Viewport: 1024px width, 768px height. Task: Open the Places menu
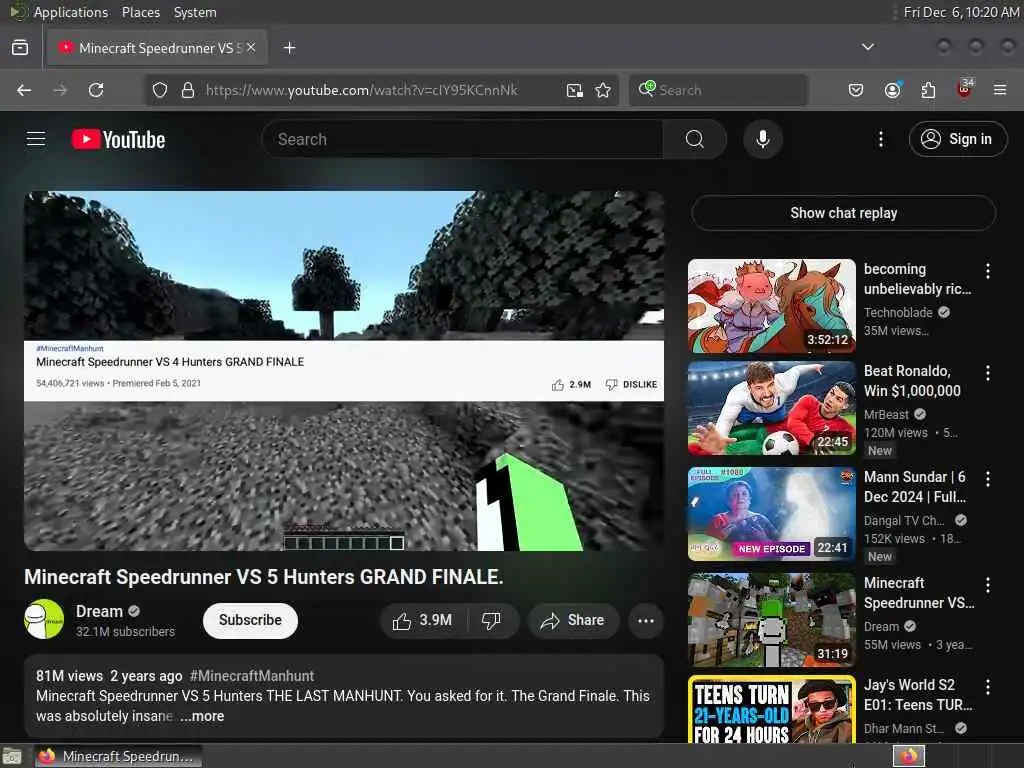pos(140,12)
